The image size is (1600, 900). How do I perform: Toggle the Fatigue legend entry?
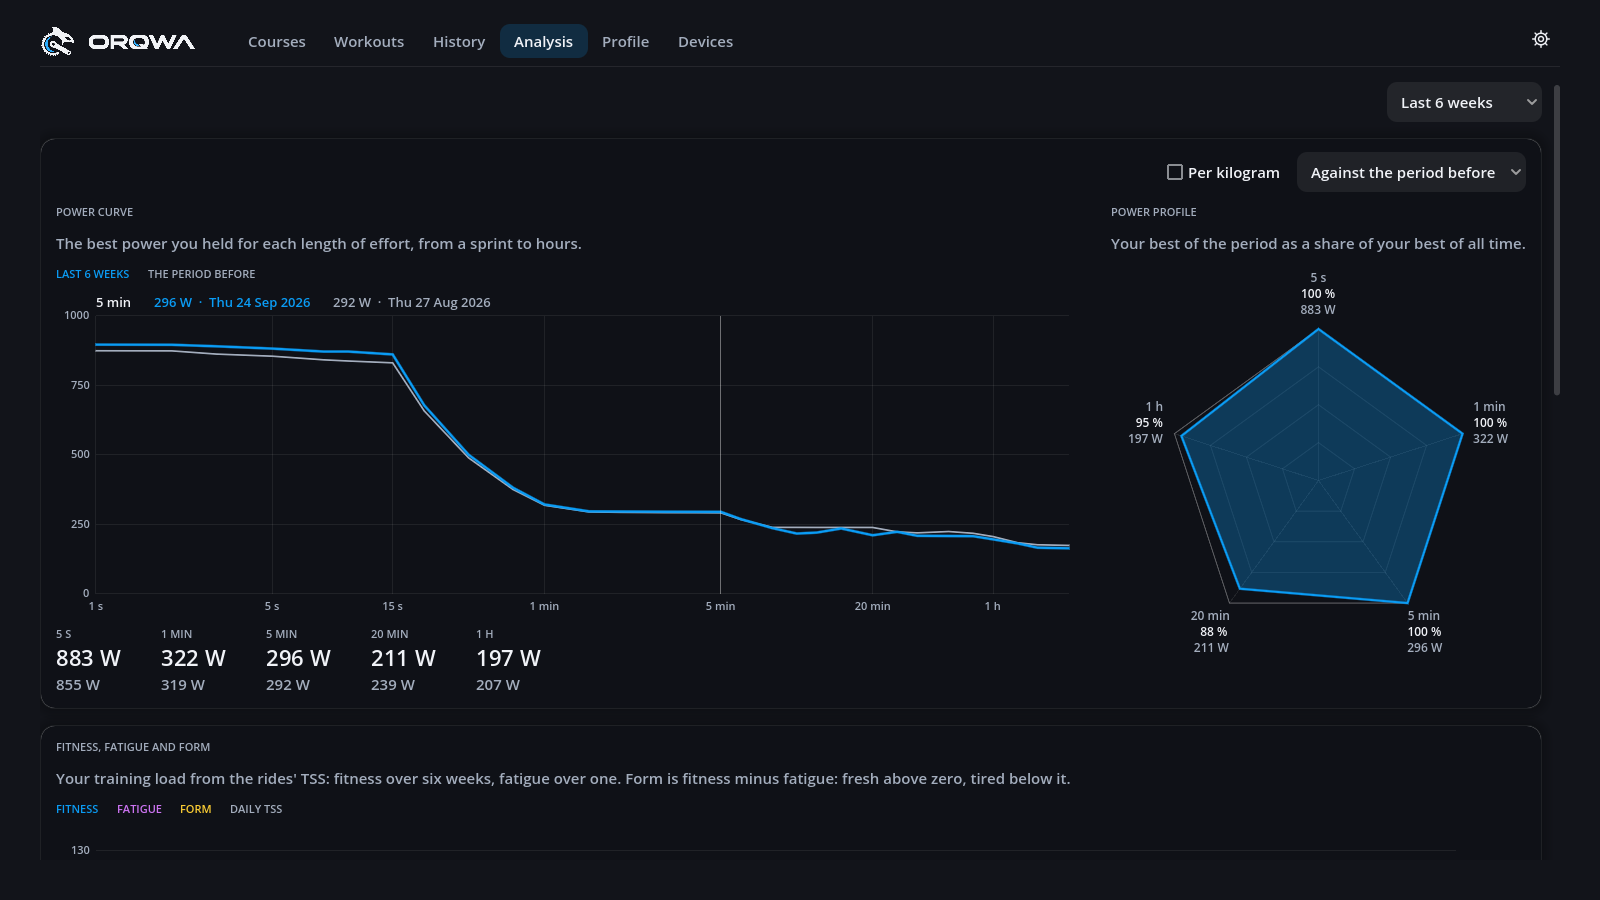[139, 809]
